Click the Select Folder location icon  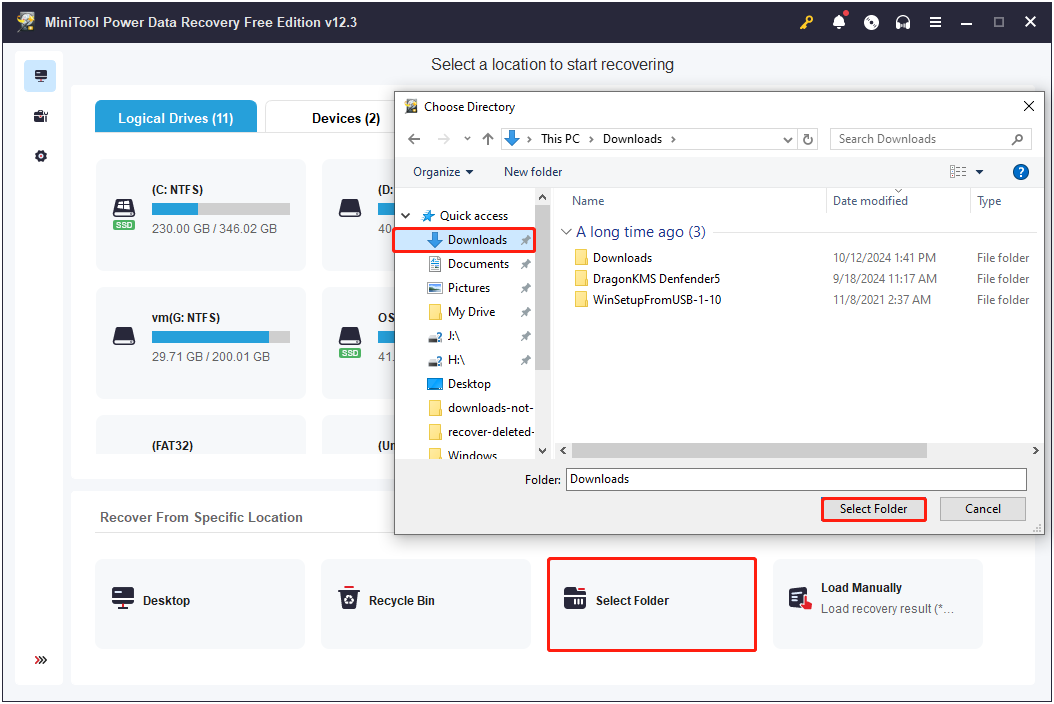coord(575,597)
